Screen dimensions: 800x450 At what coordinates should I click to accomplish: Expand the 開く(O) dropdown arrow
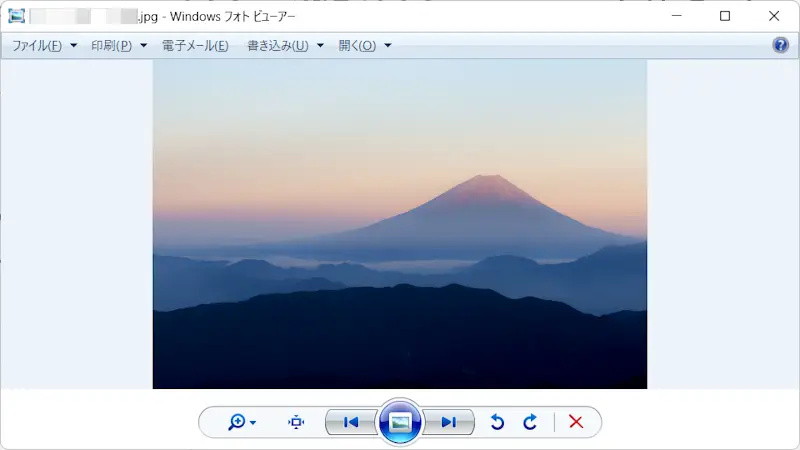click(388, 45)
